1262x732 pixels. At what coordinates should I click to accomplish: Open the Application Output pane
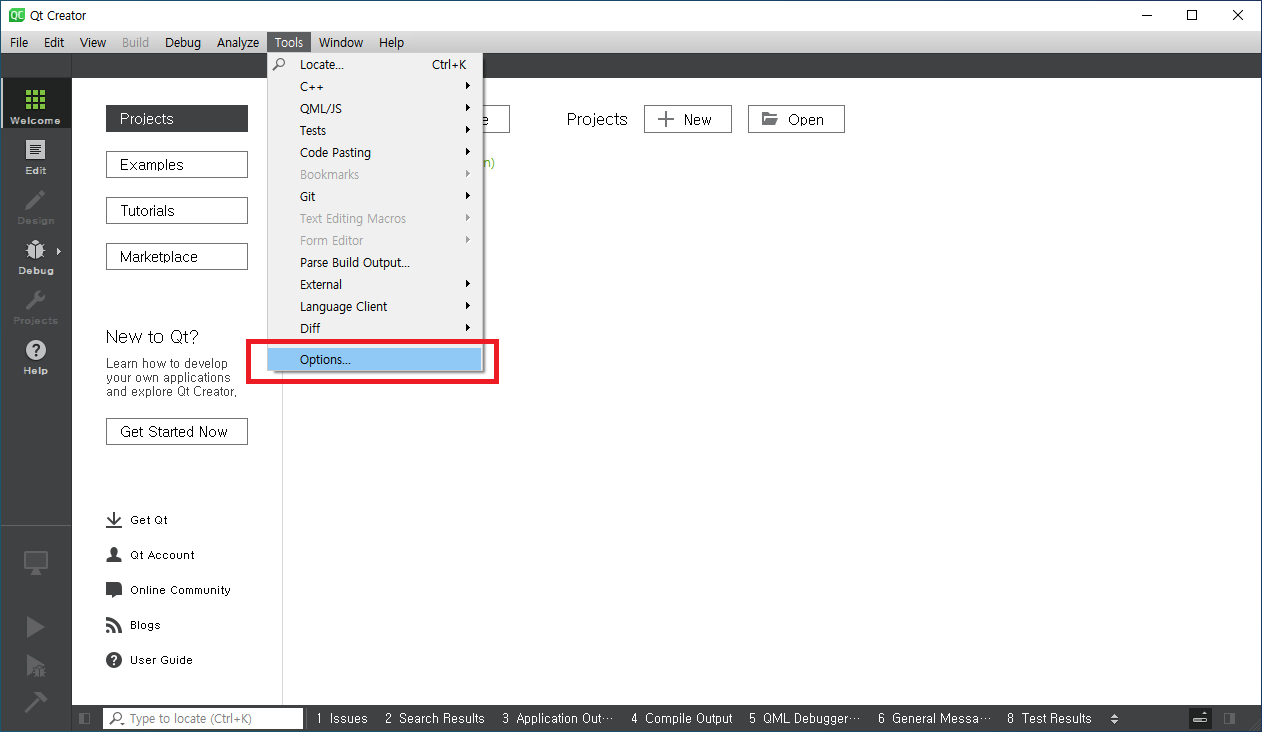point(559,718)
